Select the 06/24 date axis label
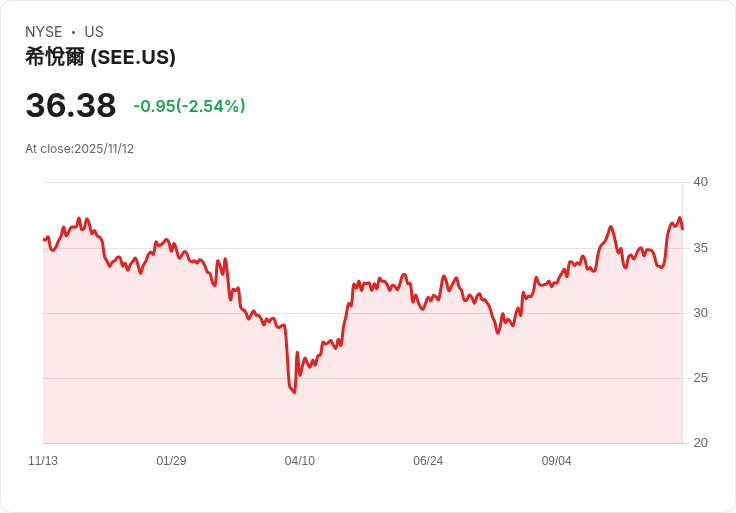Screen dimensions: 736x513 pos(428,461)
